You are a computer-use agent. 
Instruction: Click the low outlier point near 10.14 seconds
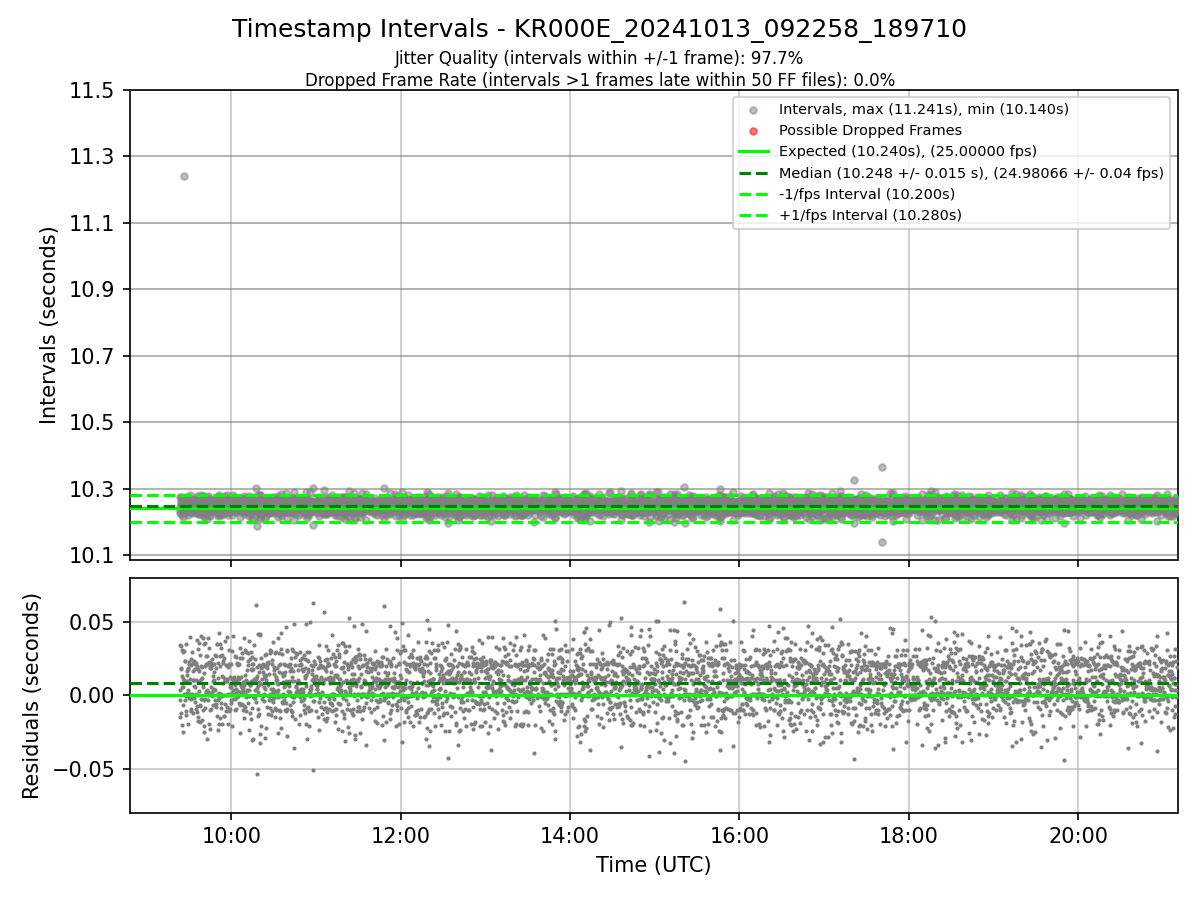pyautogui.click(x=882, y=542)
